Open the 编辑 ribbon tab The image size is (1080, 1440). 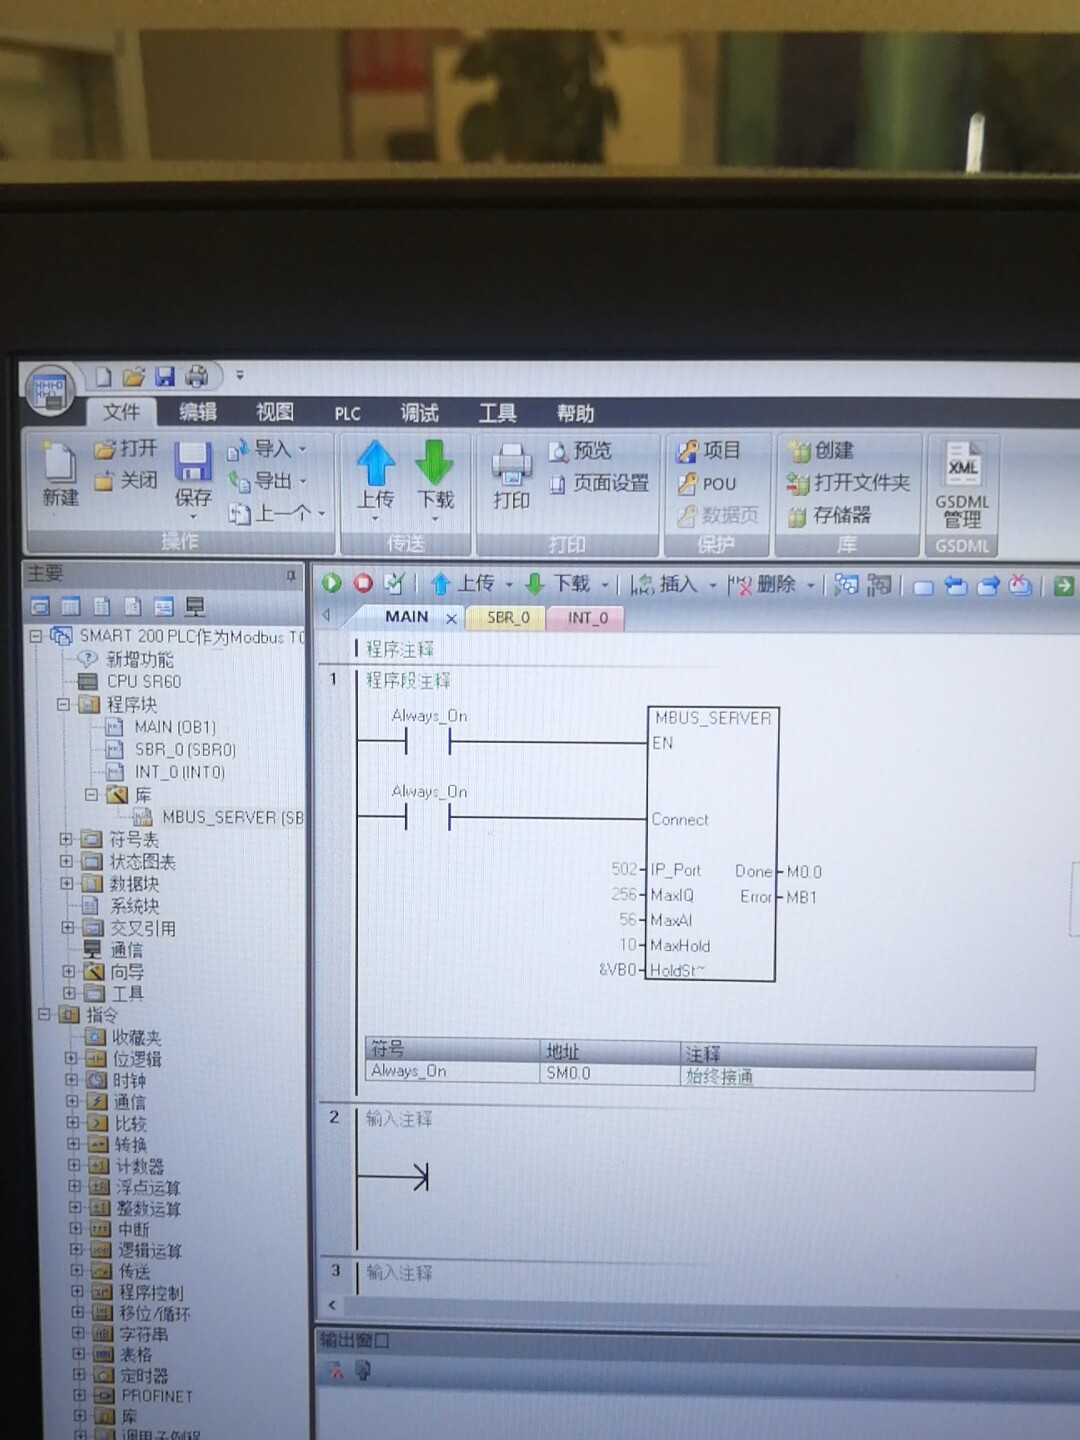(x=198, y=412)
